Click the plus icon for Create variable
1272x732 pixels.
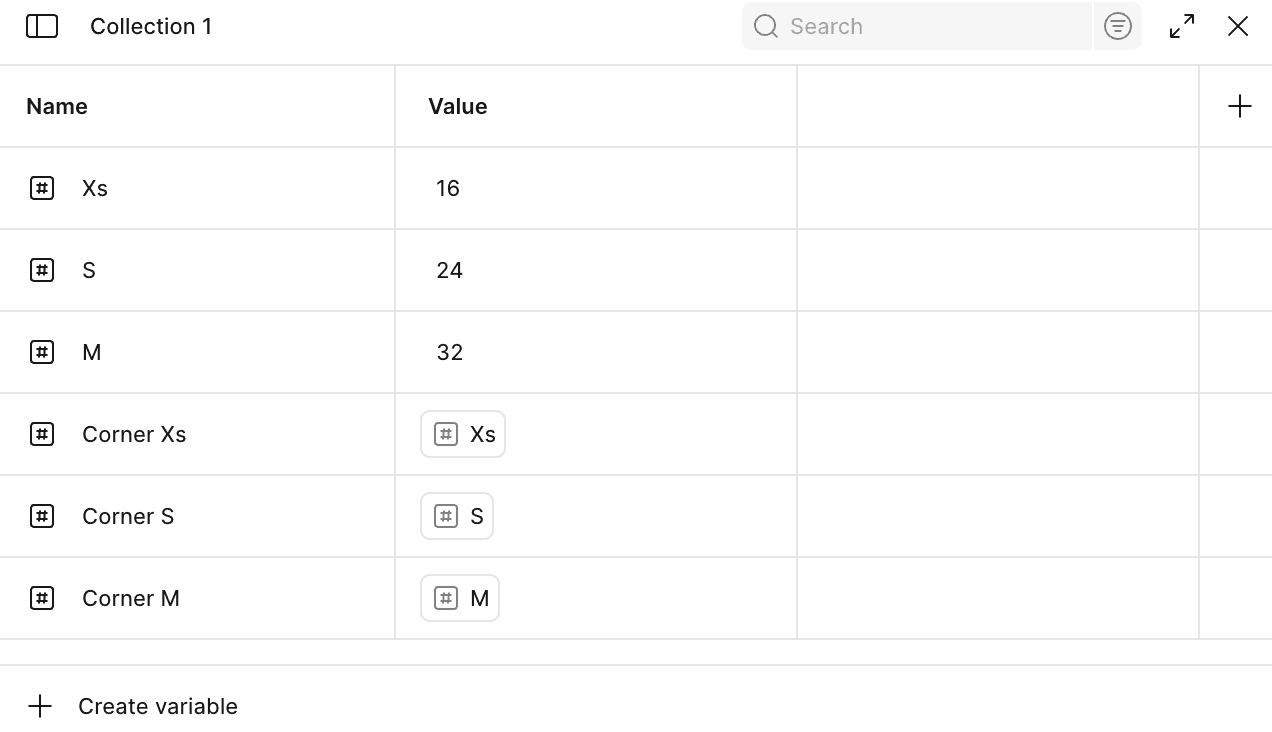click(x=40, y=706)
